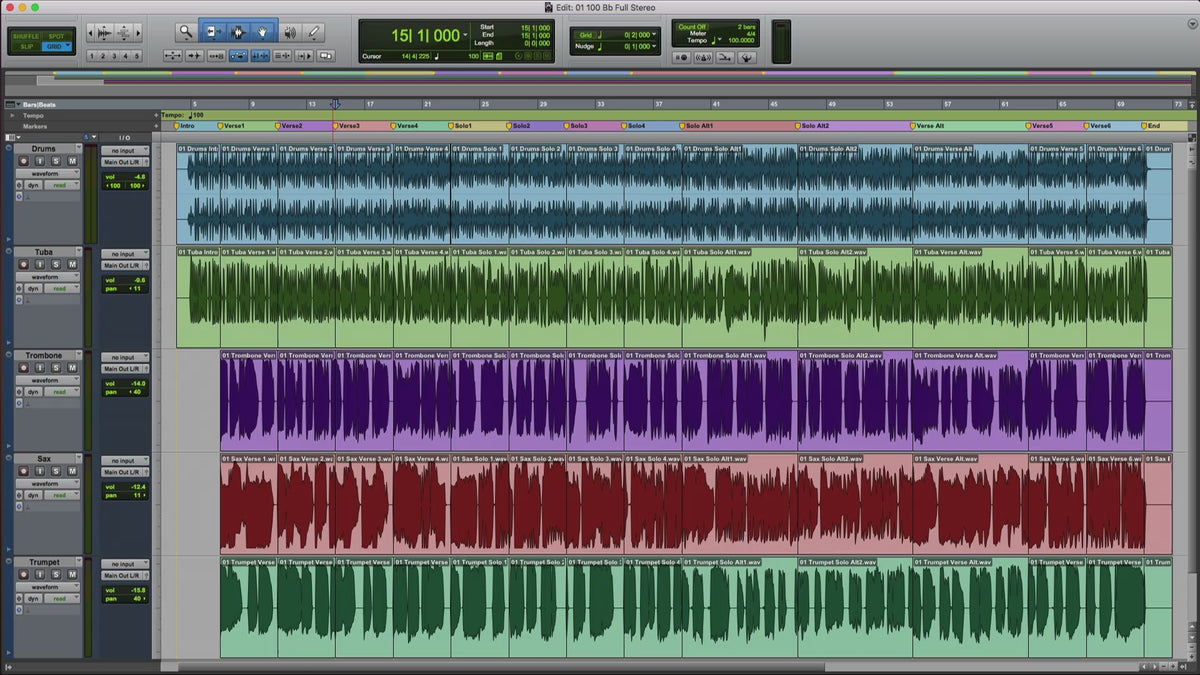1200x675 pixels.
Task: Click the Verse Alt marker icon
Action: pyautogui.click(x=913, y=126)
